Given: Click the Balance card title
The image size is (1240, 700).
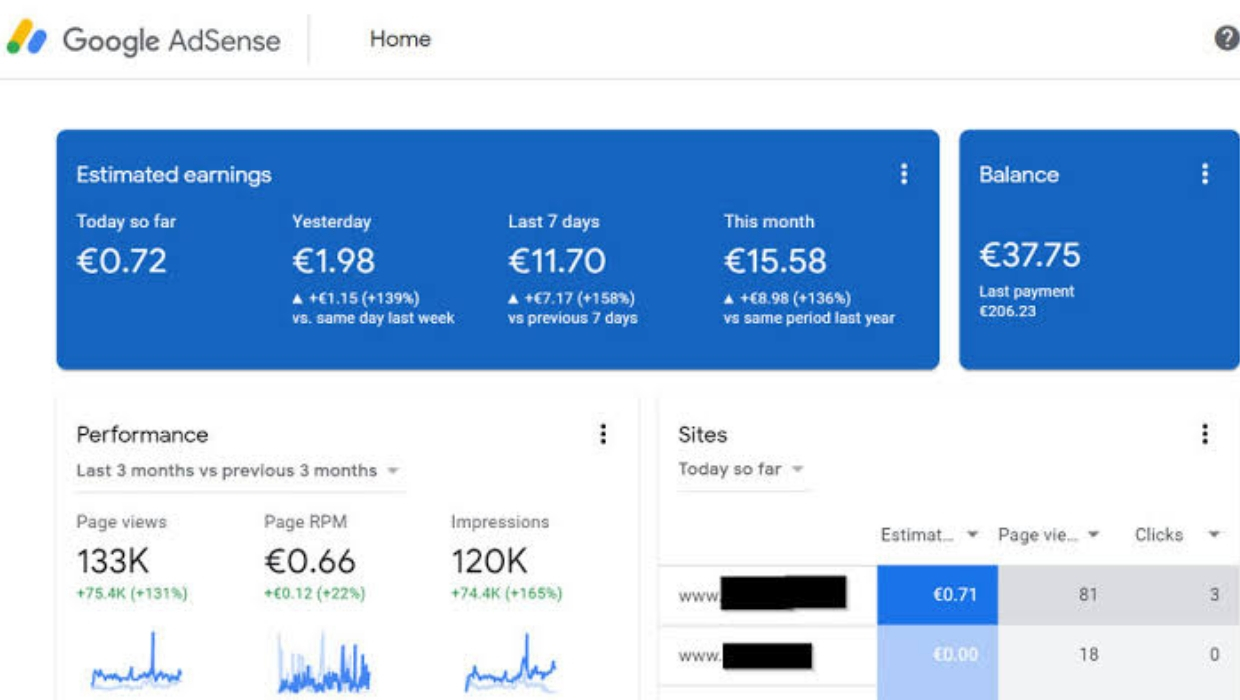Looking at the screenshot, I should (x=1019, y=174).
